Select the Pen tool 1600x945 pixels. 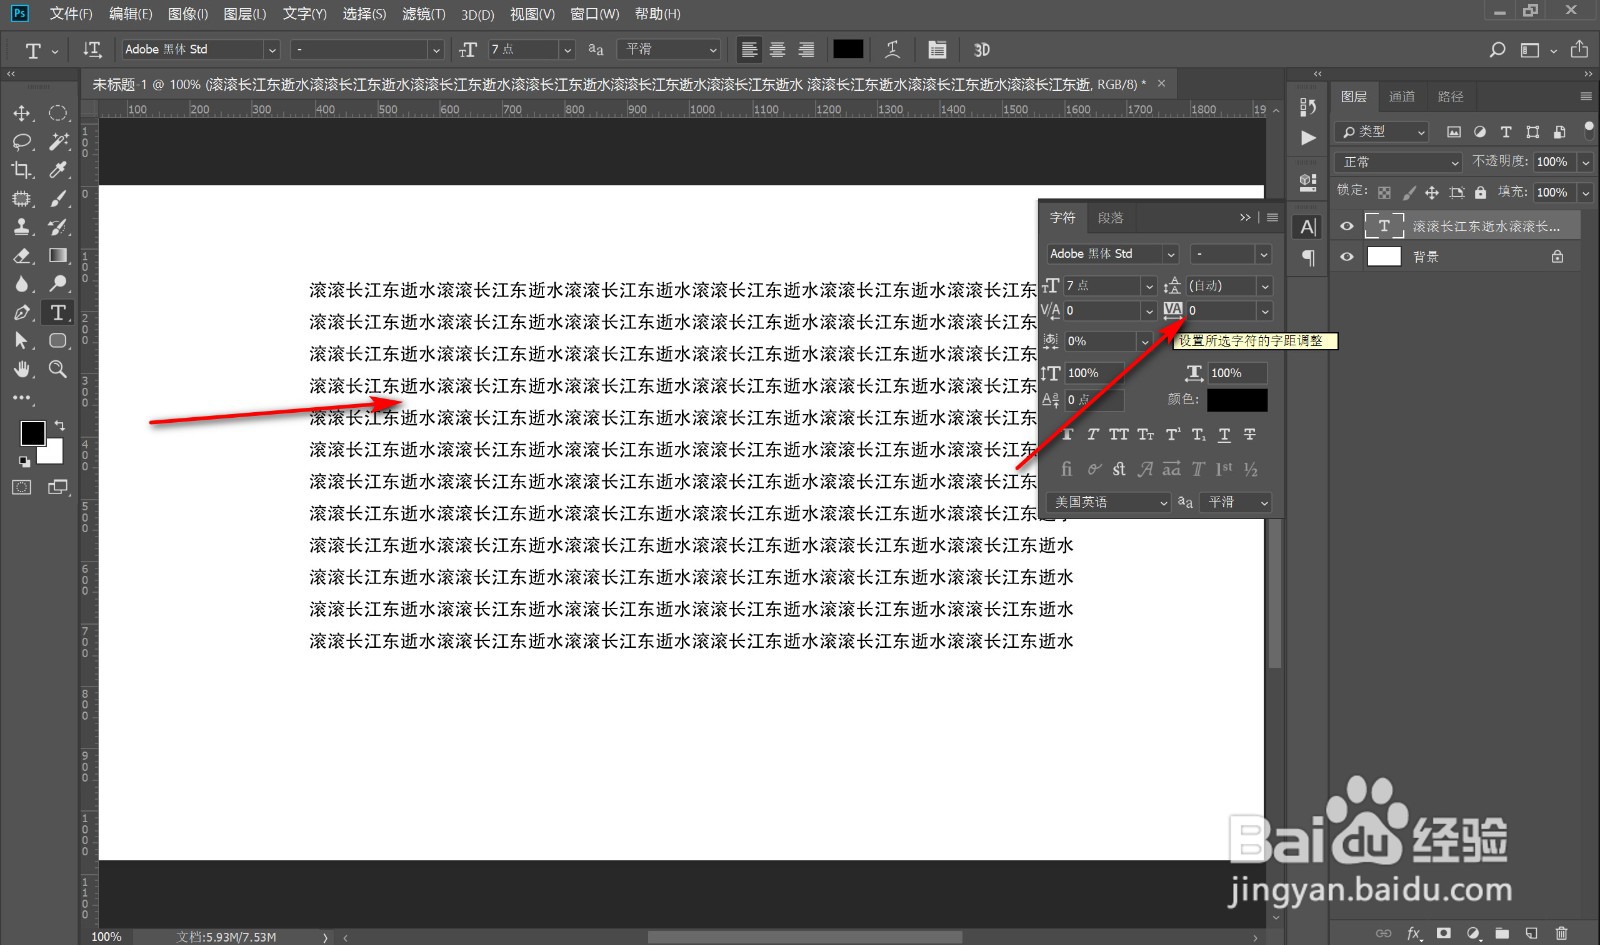click(22, 313)
